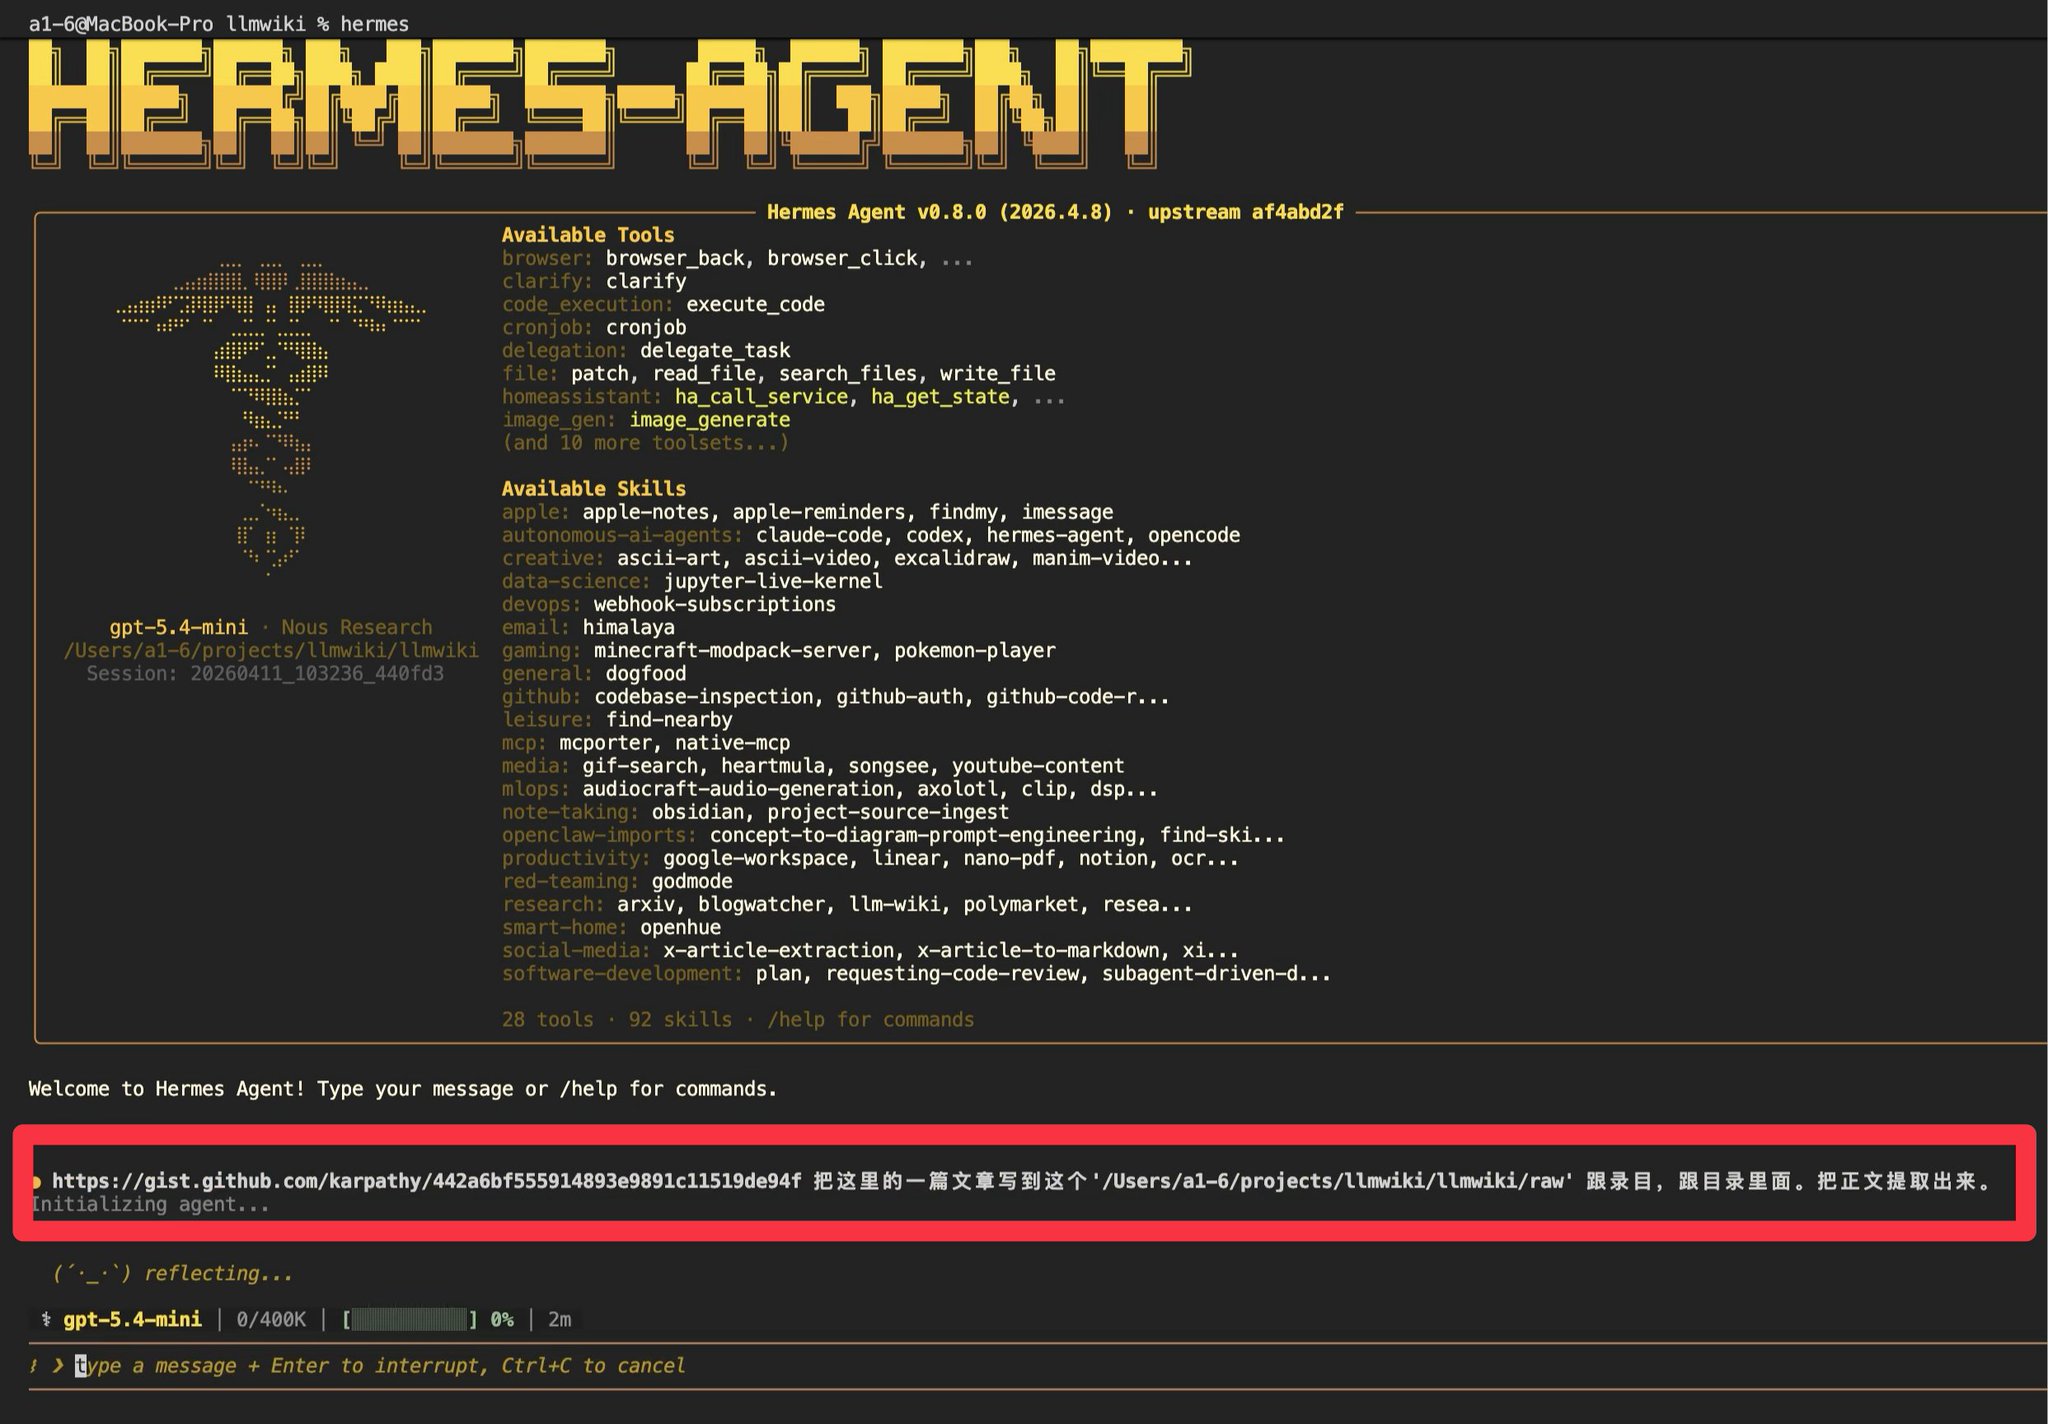Click the 'execute_code' tool name
Image resolution: width=2048 pixels, height=1424 pixels.
coord(756,305)
